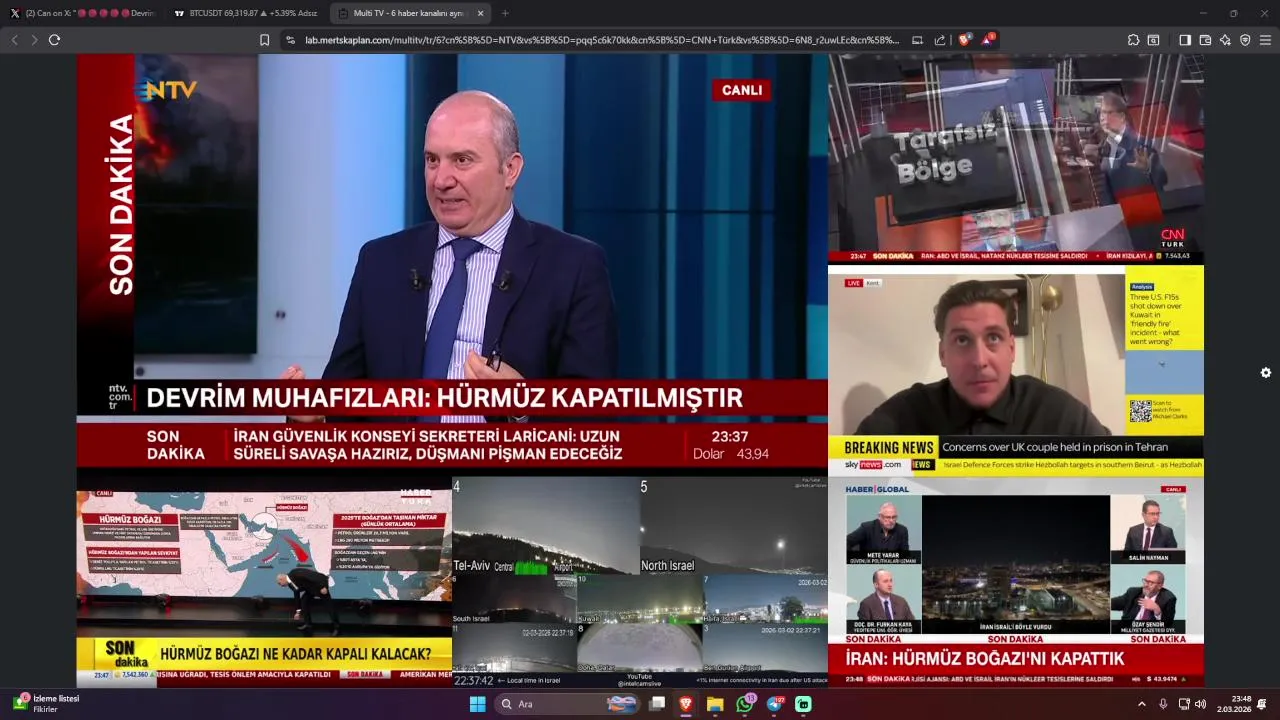Image resolution: width=1280 pixels, height=720 pixels.
Task: Toggle the browser sidebar panel icon
Action: tap(1185, 40)
